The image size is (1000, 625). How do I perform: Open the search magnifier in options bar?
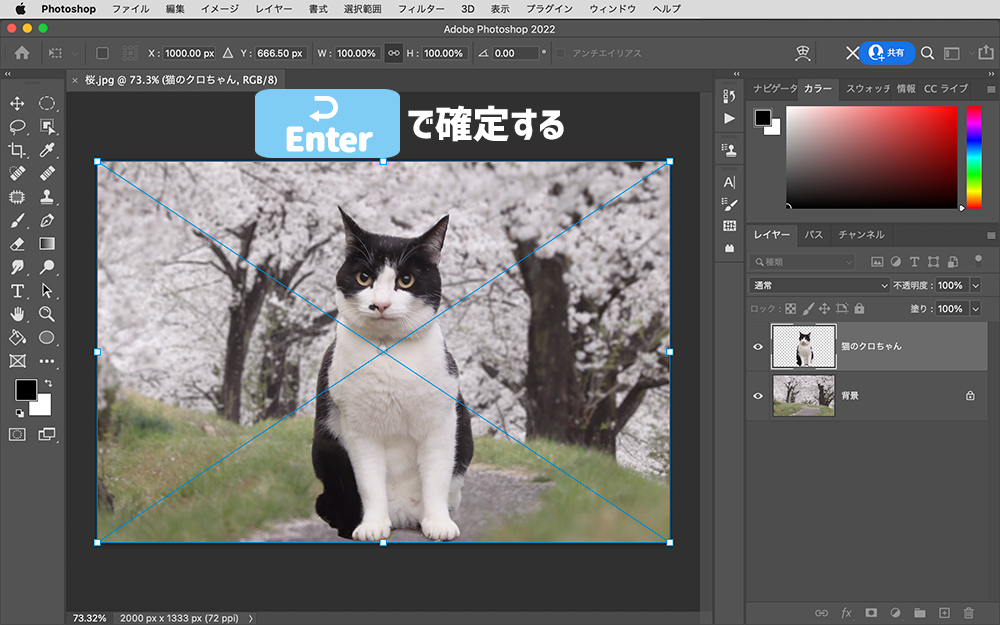click(927, 53)
